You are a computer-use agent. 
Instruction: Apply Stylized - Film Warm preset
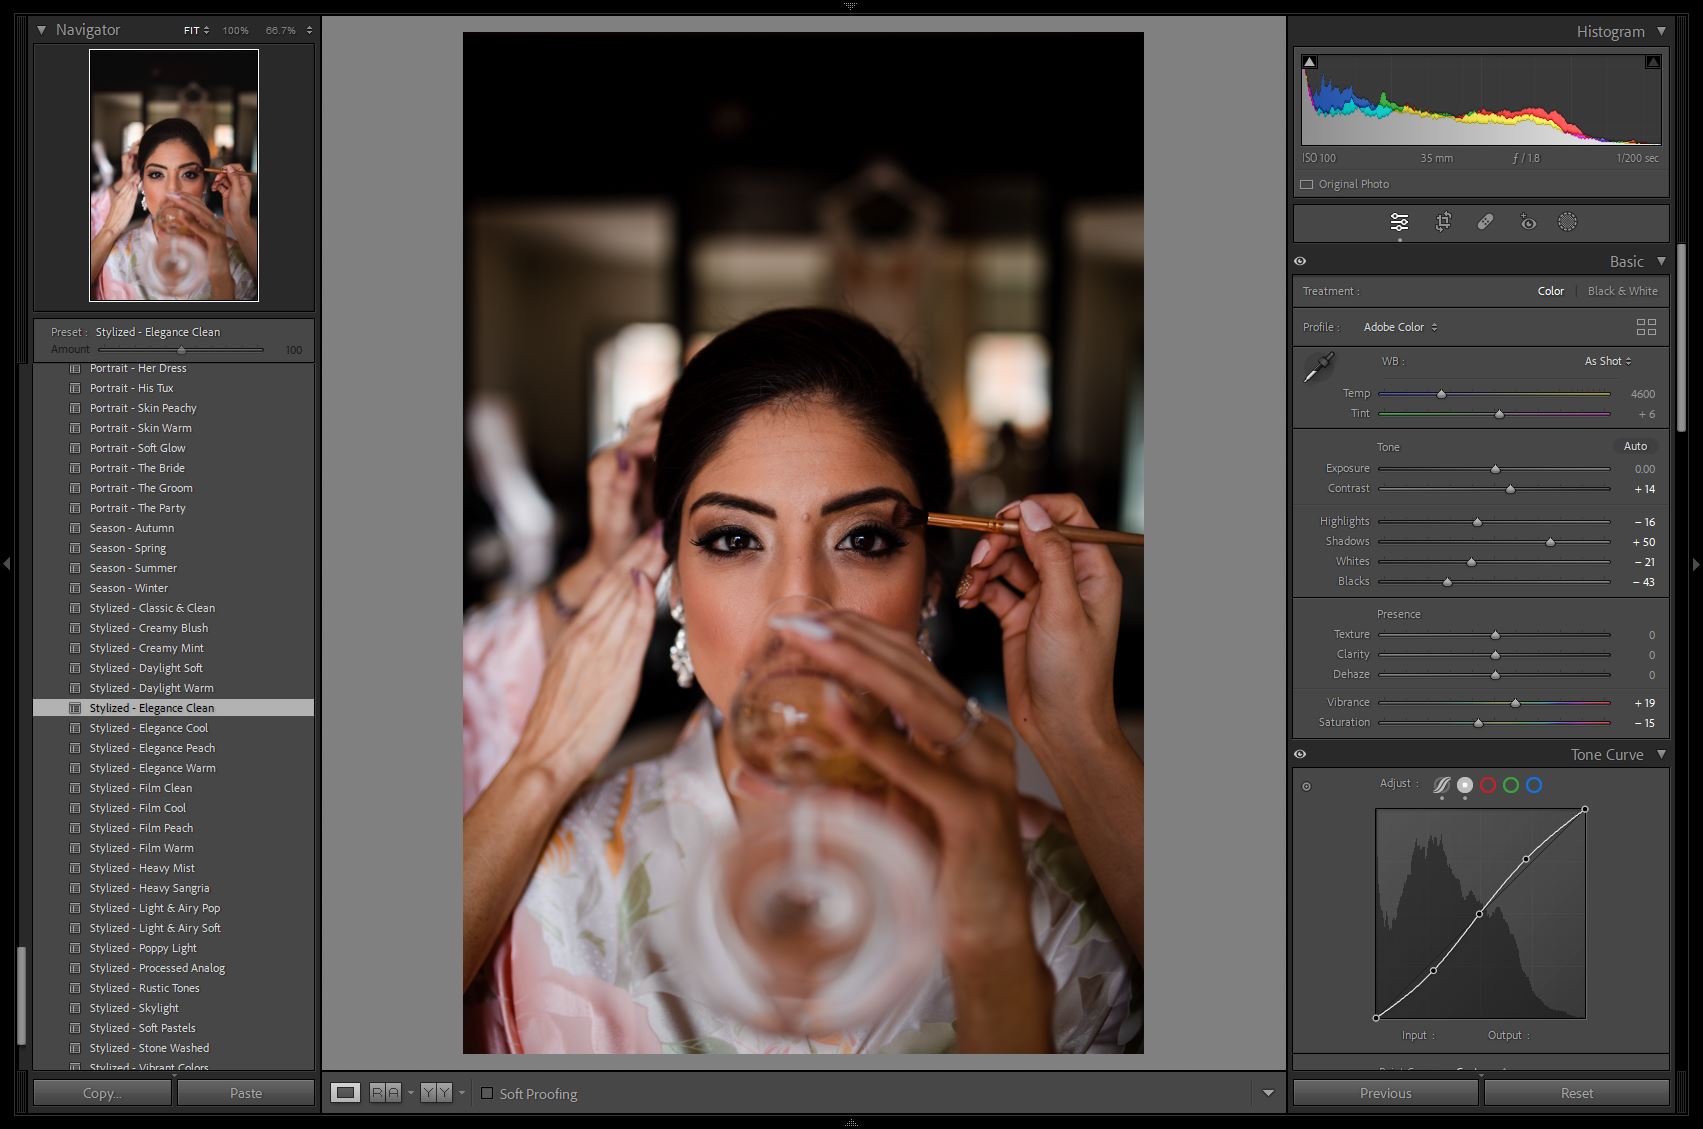141,848
